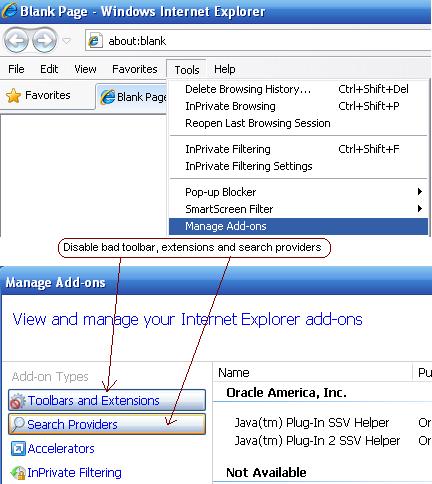Click the browser Back arrow button
Screen dimensions: 432x484
click(16, 41)
